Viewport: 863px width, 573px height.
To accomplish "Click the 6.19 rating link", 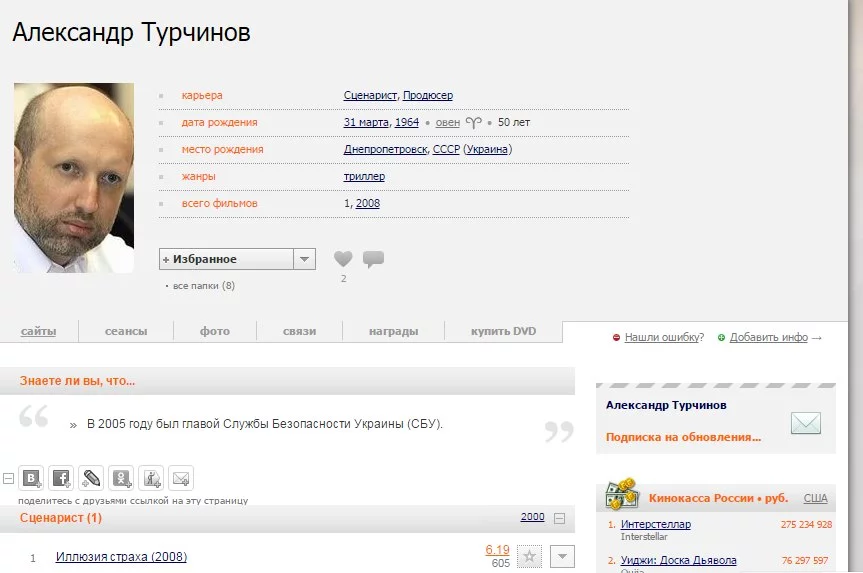I will pyautogui.click(x=498, y=549).
